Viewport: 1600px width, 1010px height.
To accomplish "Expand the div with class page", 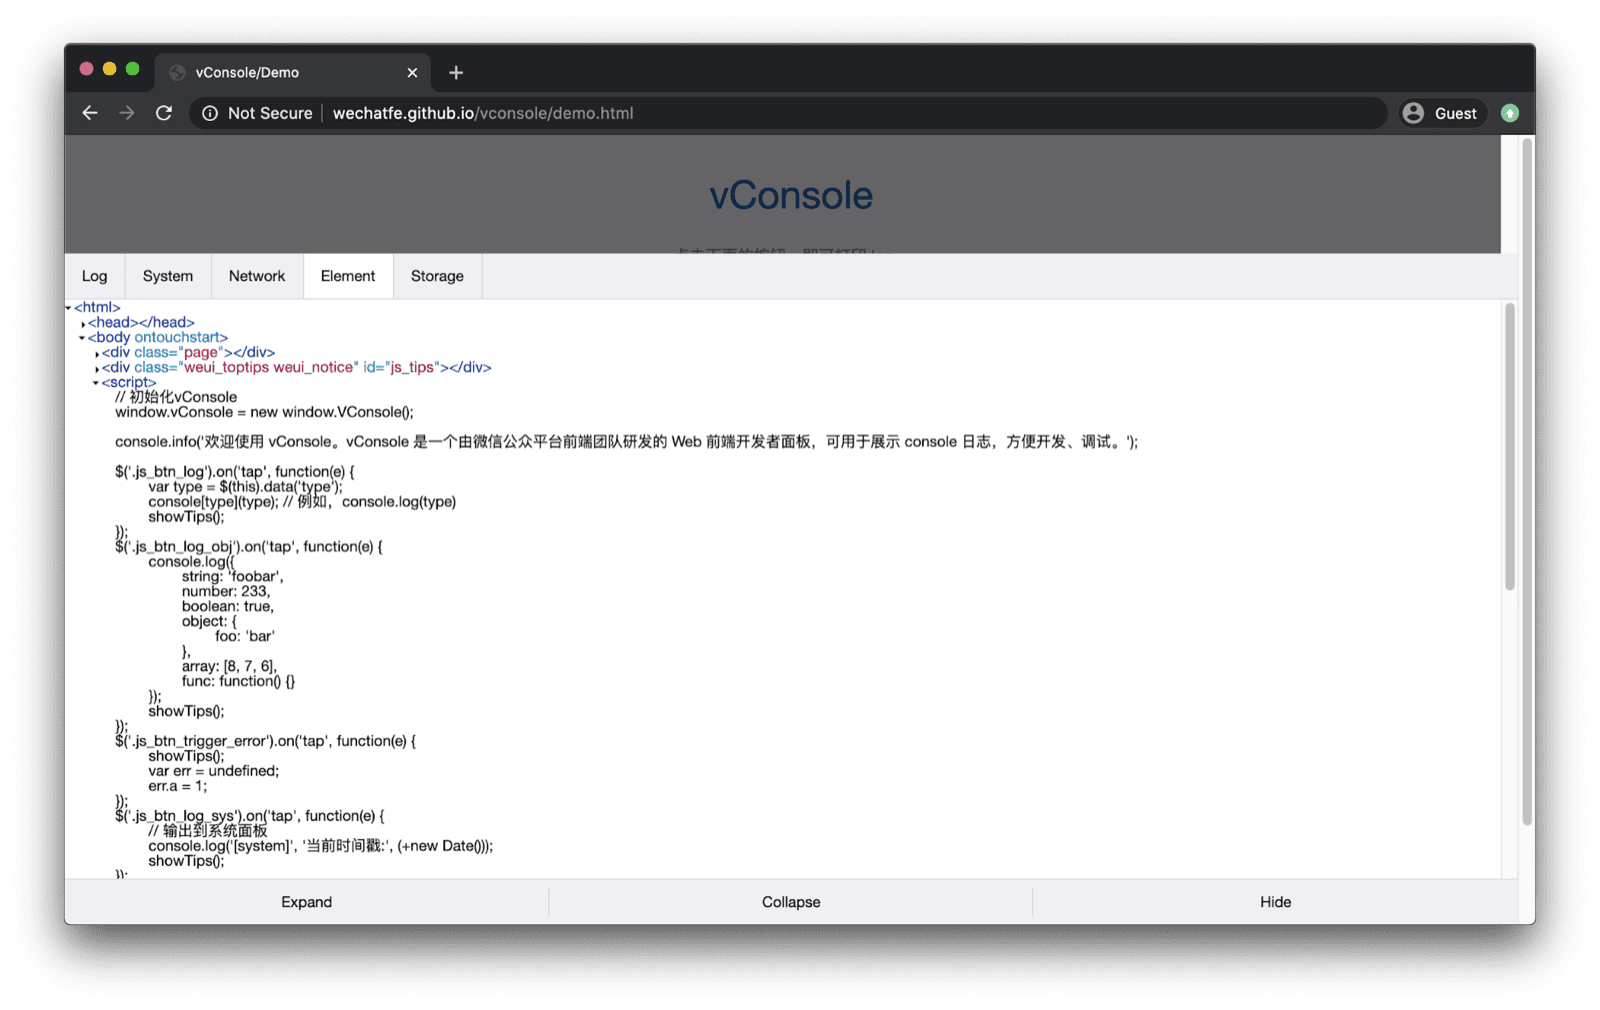I will coord(95,352).
